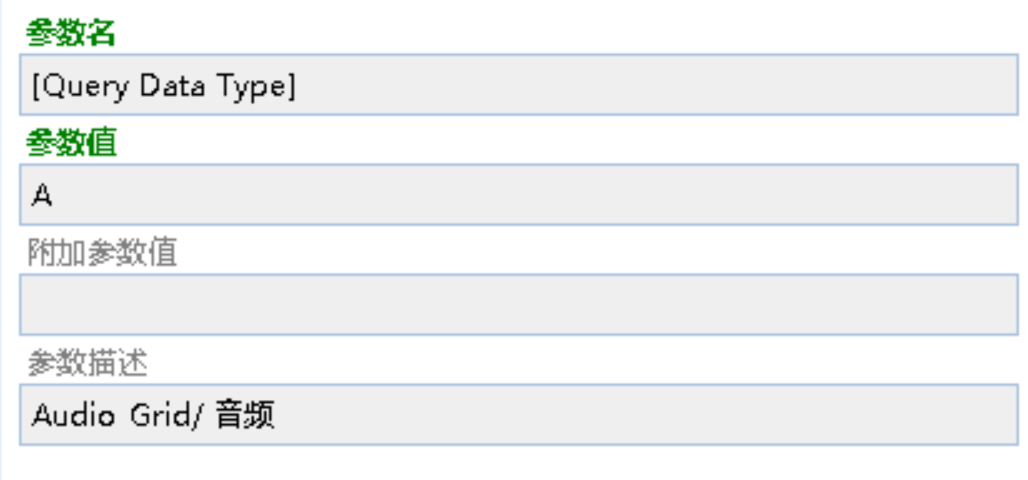The height and width of the screenshot is (480, 1028).
Task: Focus the empty 附加参数值 field
Action: click(x=519, y=305)
